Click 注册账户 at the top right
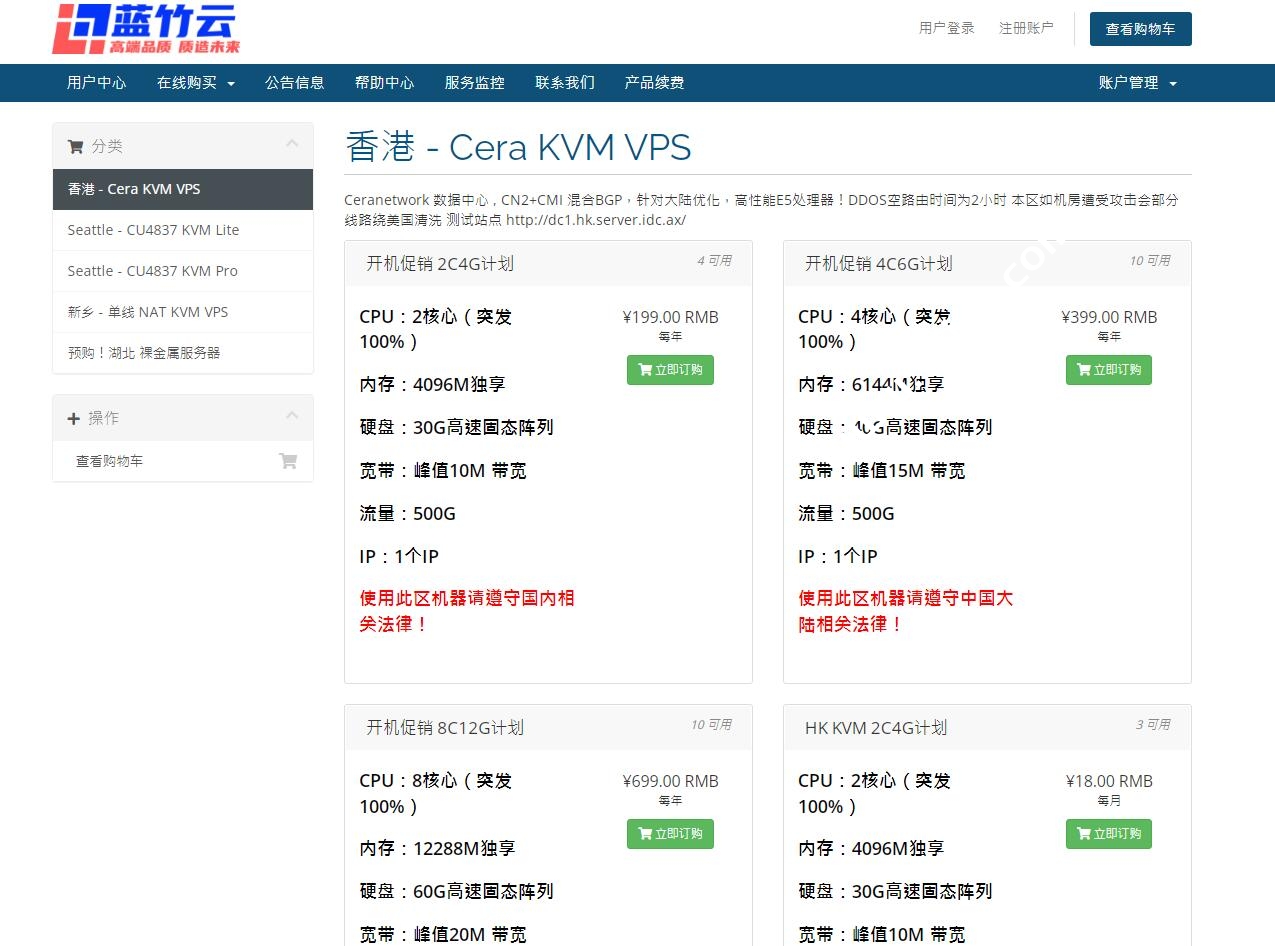Viewport: 1275px width, 946px height. [x=1026, y=29]
